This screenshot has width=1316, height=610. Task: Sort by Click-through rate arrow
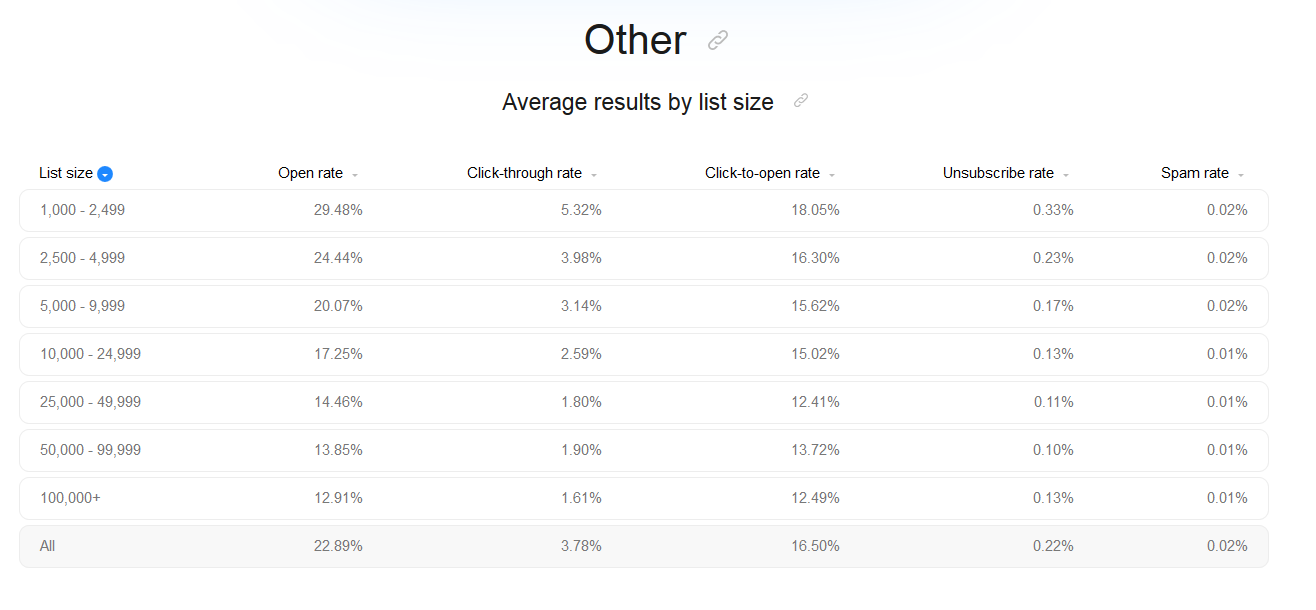pyautogui.click(x=594, y=175)
